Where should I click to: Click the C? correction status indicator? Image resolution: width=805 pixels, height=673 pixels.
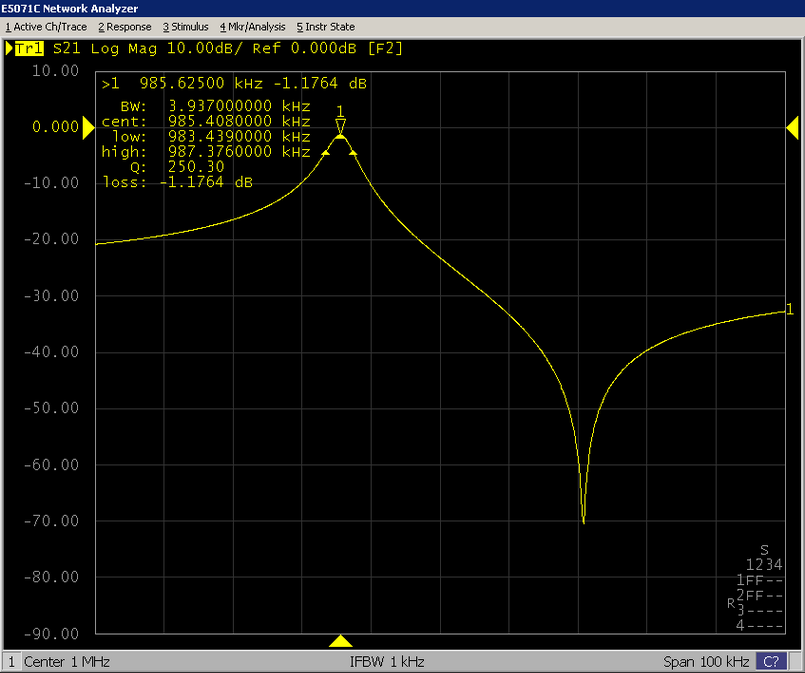[771, 662]
